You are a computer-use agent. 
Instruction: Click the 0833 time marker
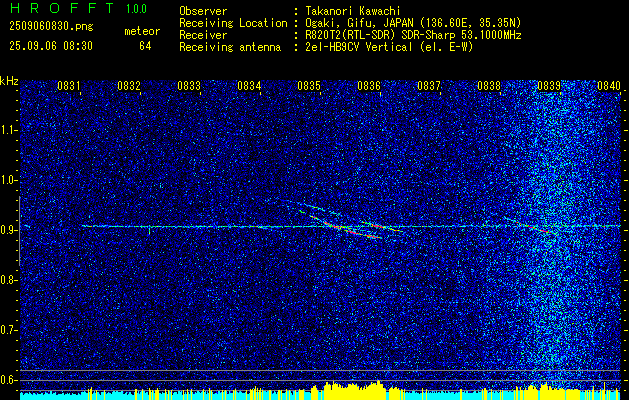point(189,86)
